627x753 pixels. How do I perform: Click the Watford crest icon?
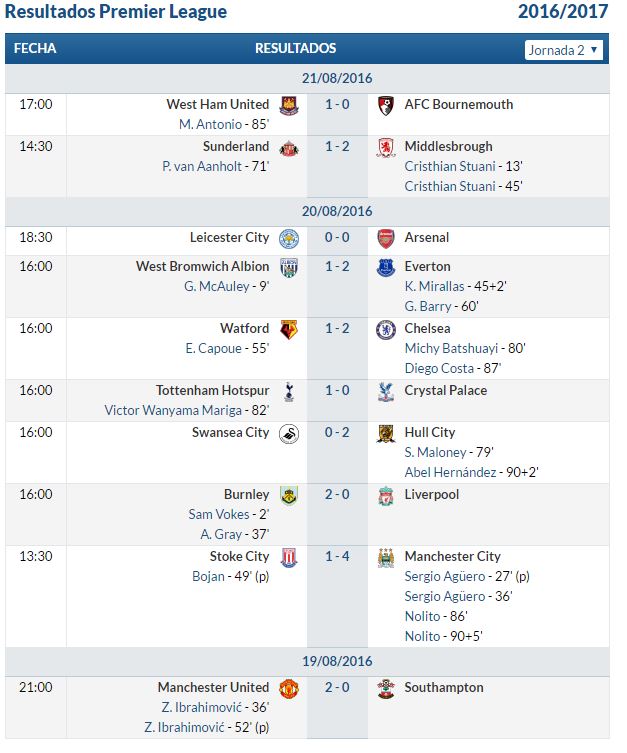pos(289,329)
